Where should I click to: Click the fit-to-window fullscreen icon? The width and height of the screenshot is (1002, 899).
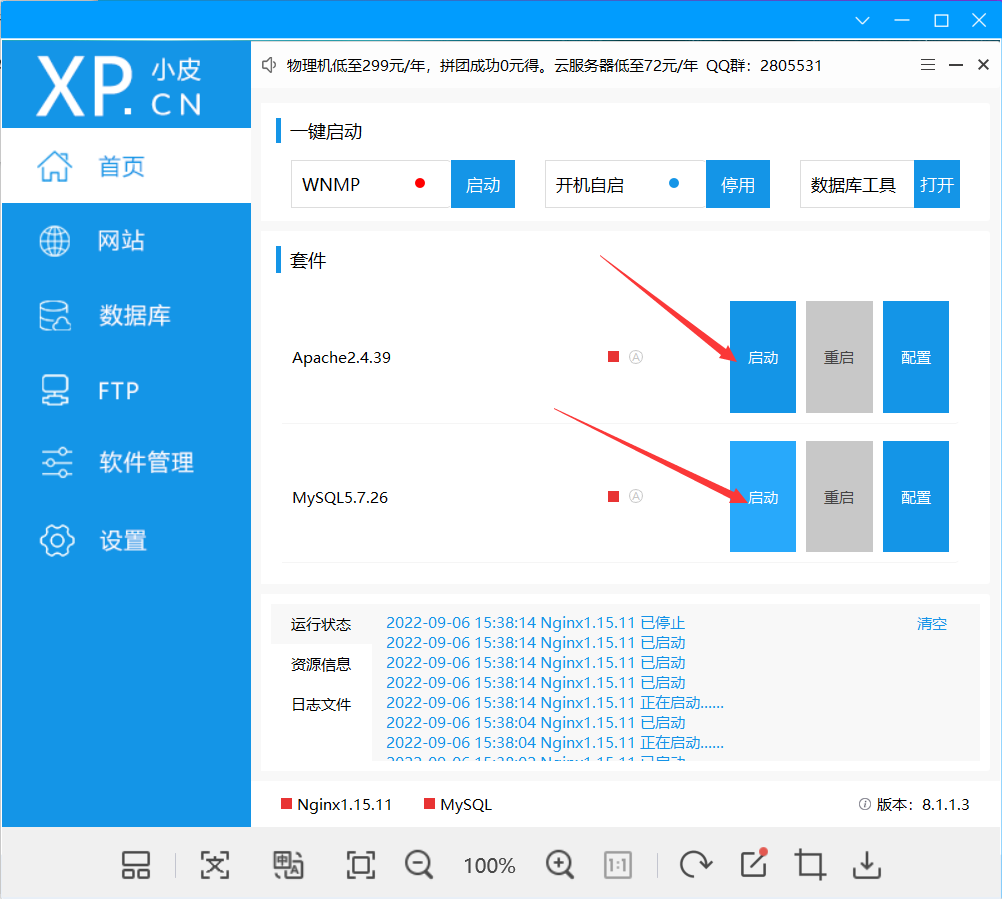point(361,865)
